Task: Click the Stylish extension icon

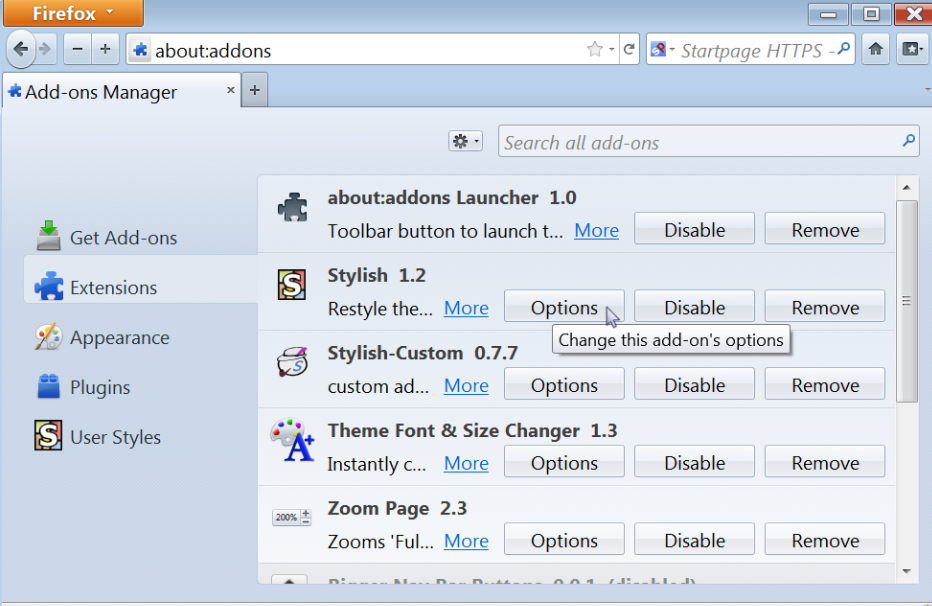Action: [x=292, y=286]
